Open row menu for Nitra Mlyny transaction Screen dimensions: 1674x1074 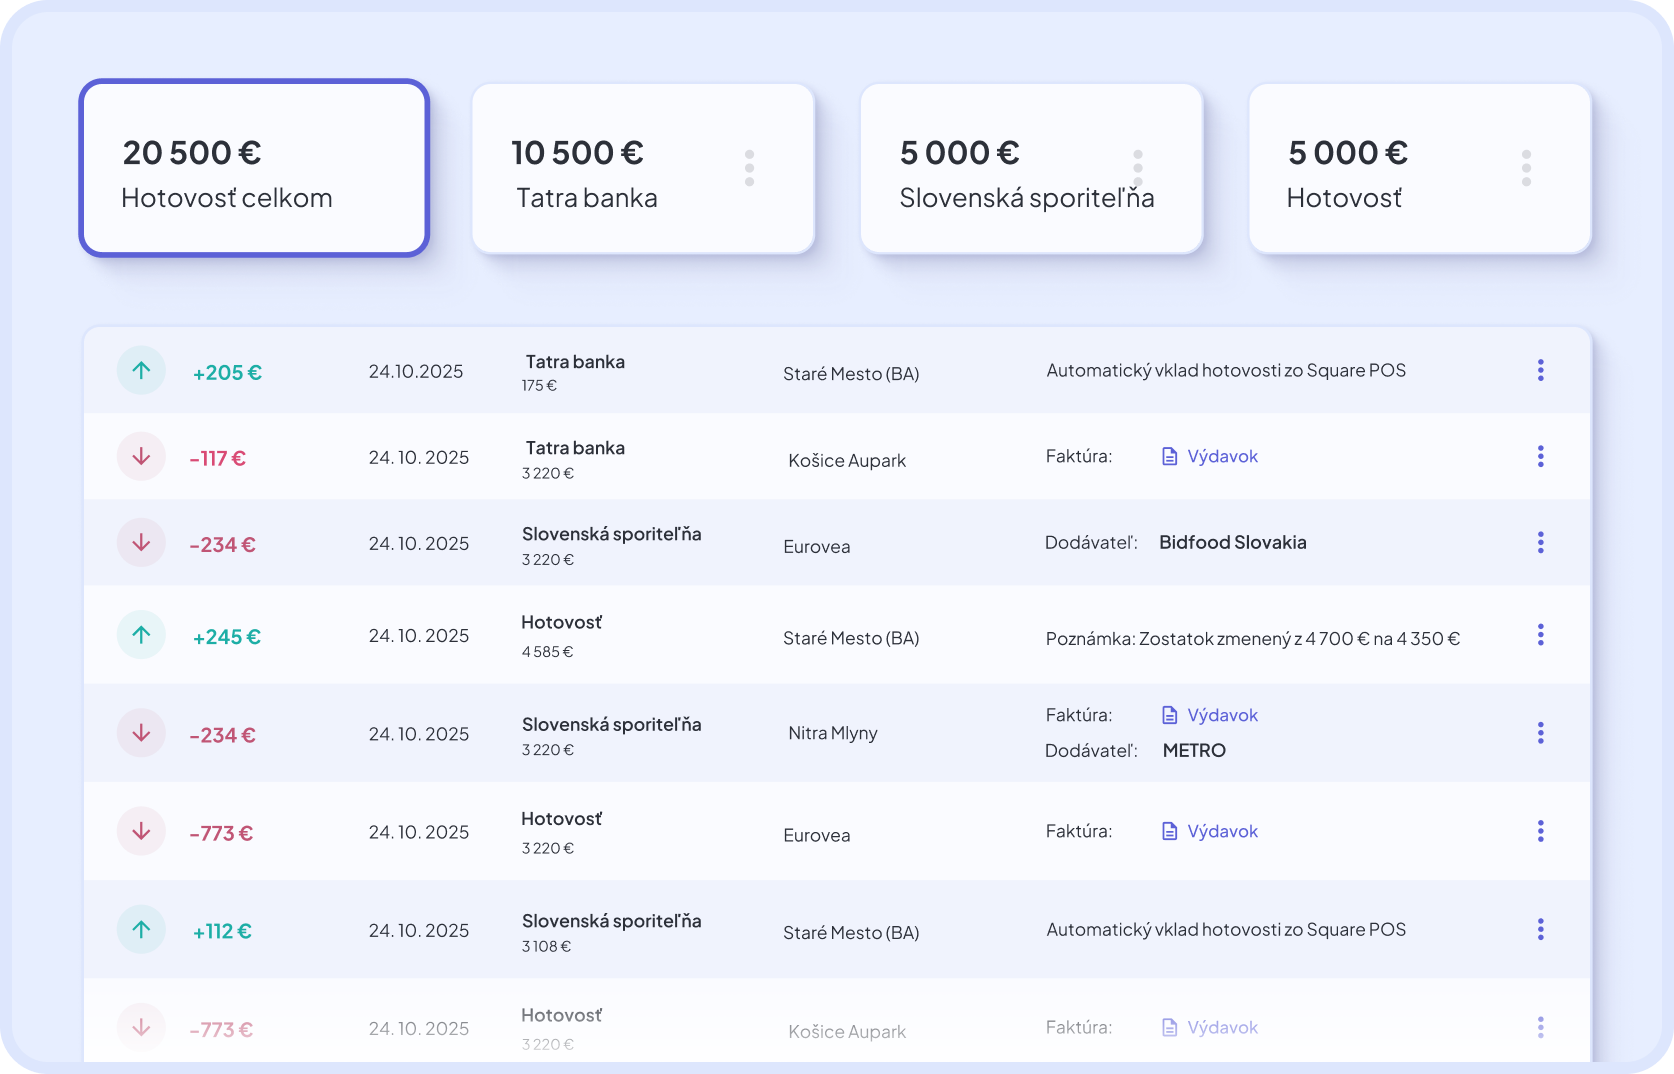[x=1540, y=733]
